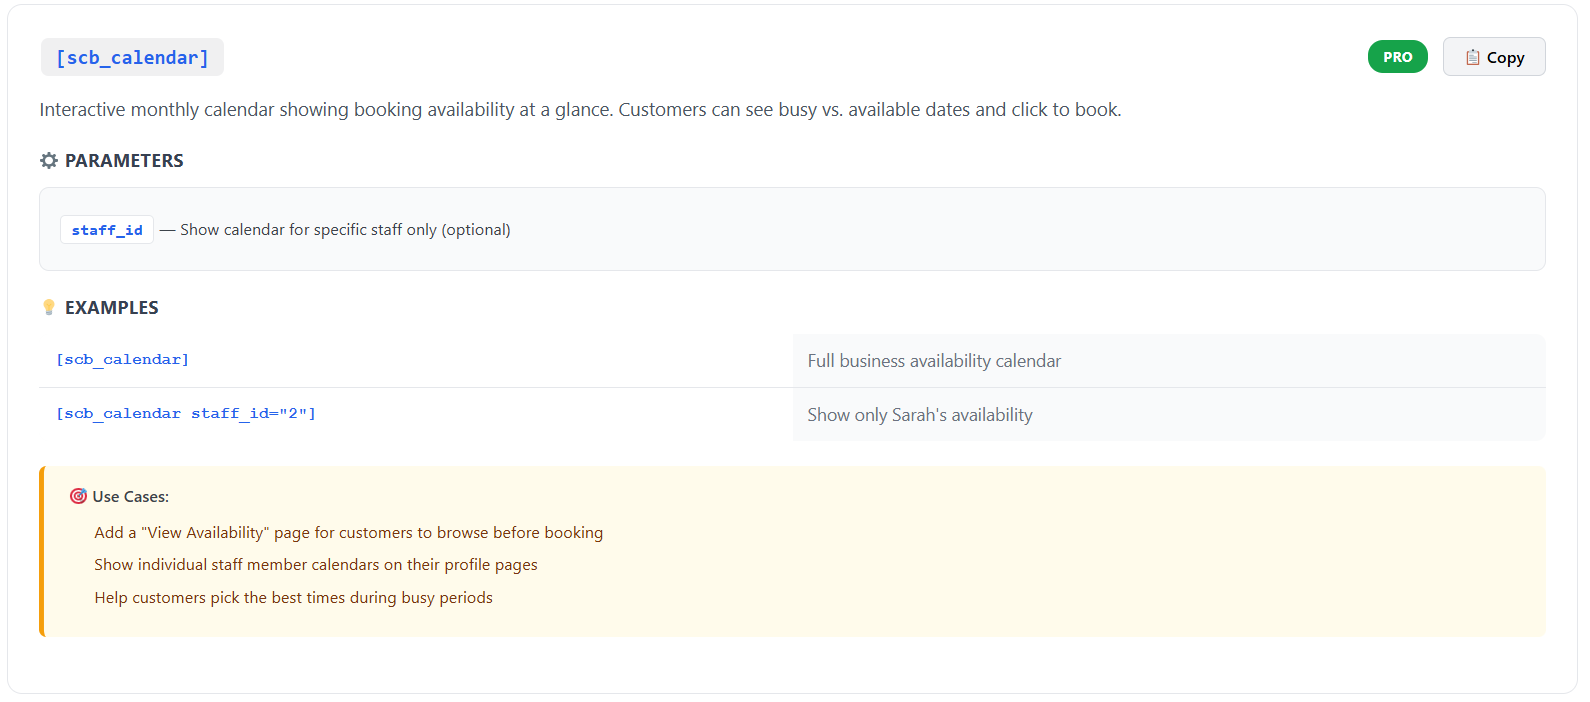Click the [scb_calendar] shortcode title
Viewport: 1590px width, 702px height.
pos(132,57)
